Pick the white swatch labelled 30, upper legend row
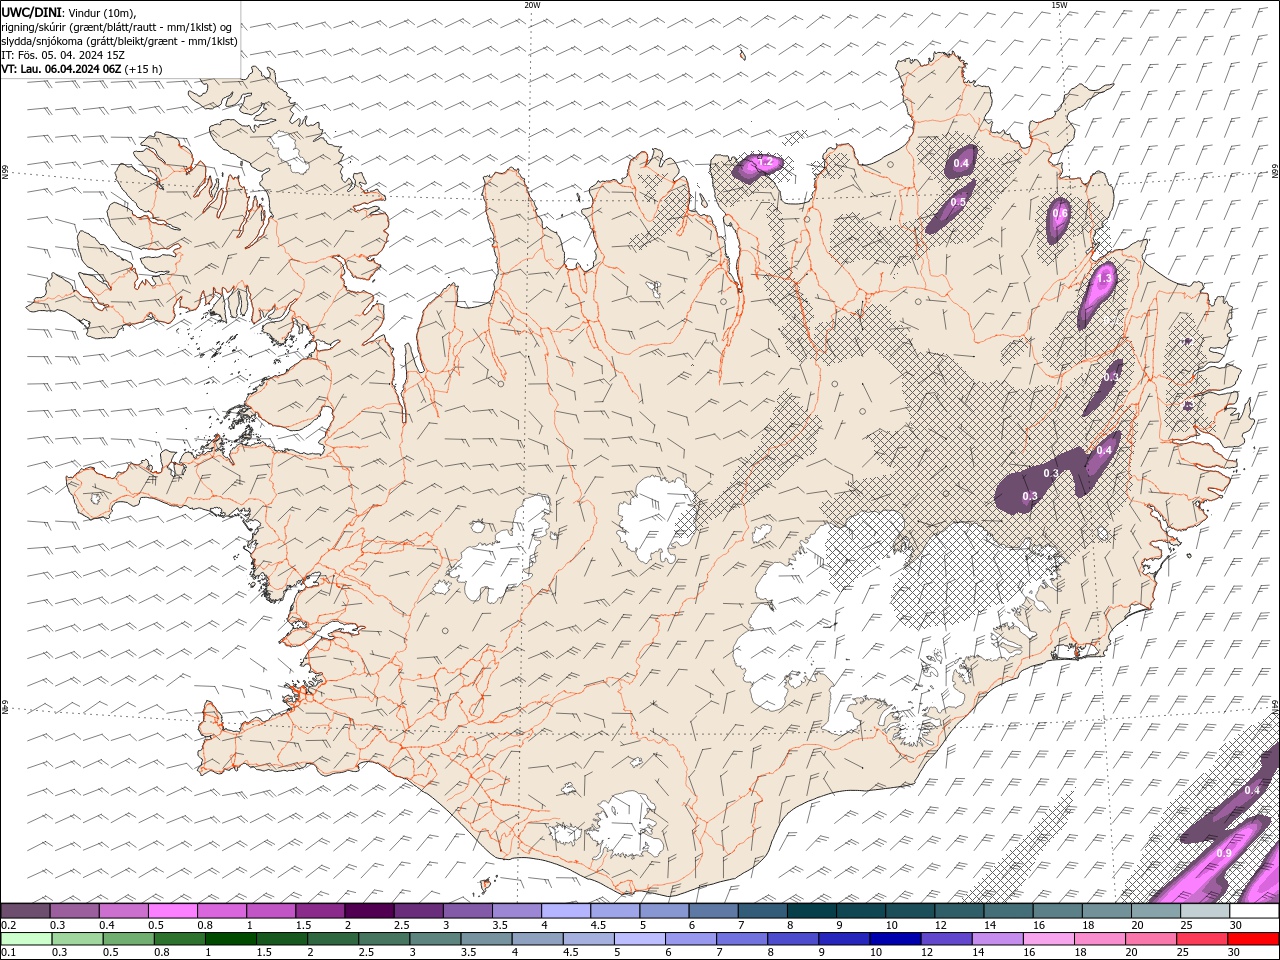 pos(1254,911)
